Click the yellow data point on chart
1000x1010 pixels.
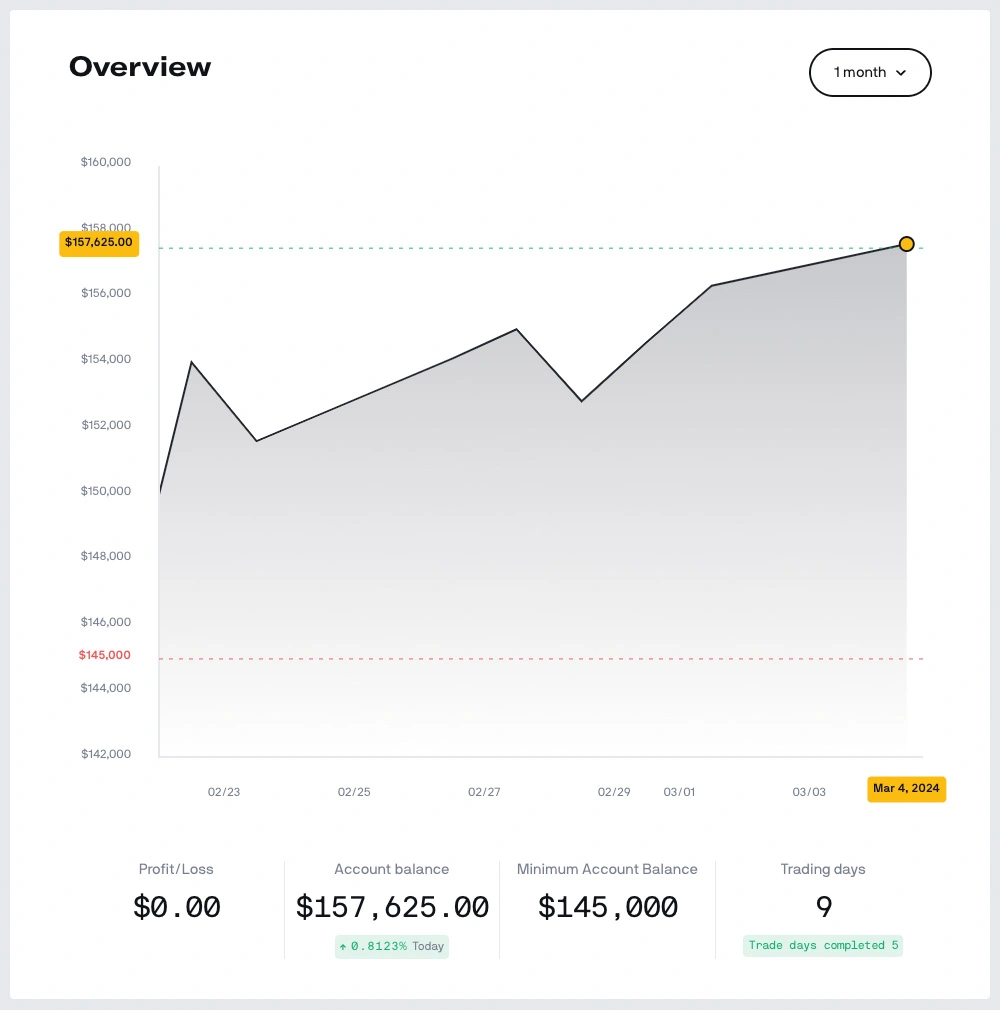pos(906,244)
